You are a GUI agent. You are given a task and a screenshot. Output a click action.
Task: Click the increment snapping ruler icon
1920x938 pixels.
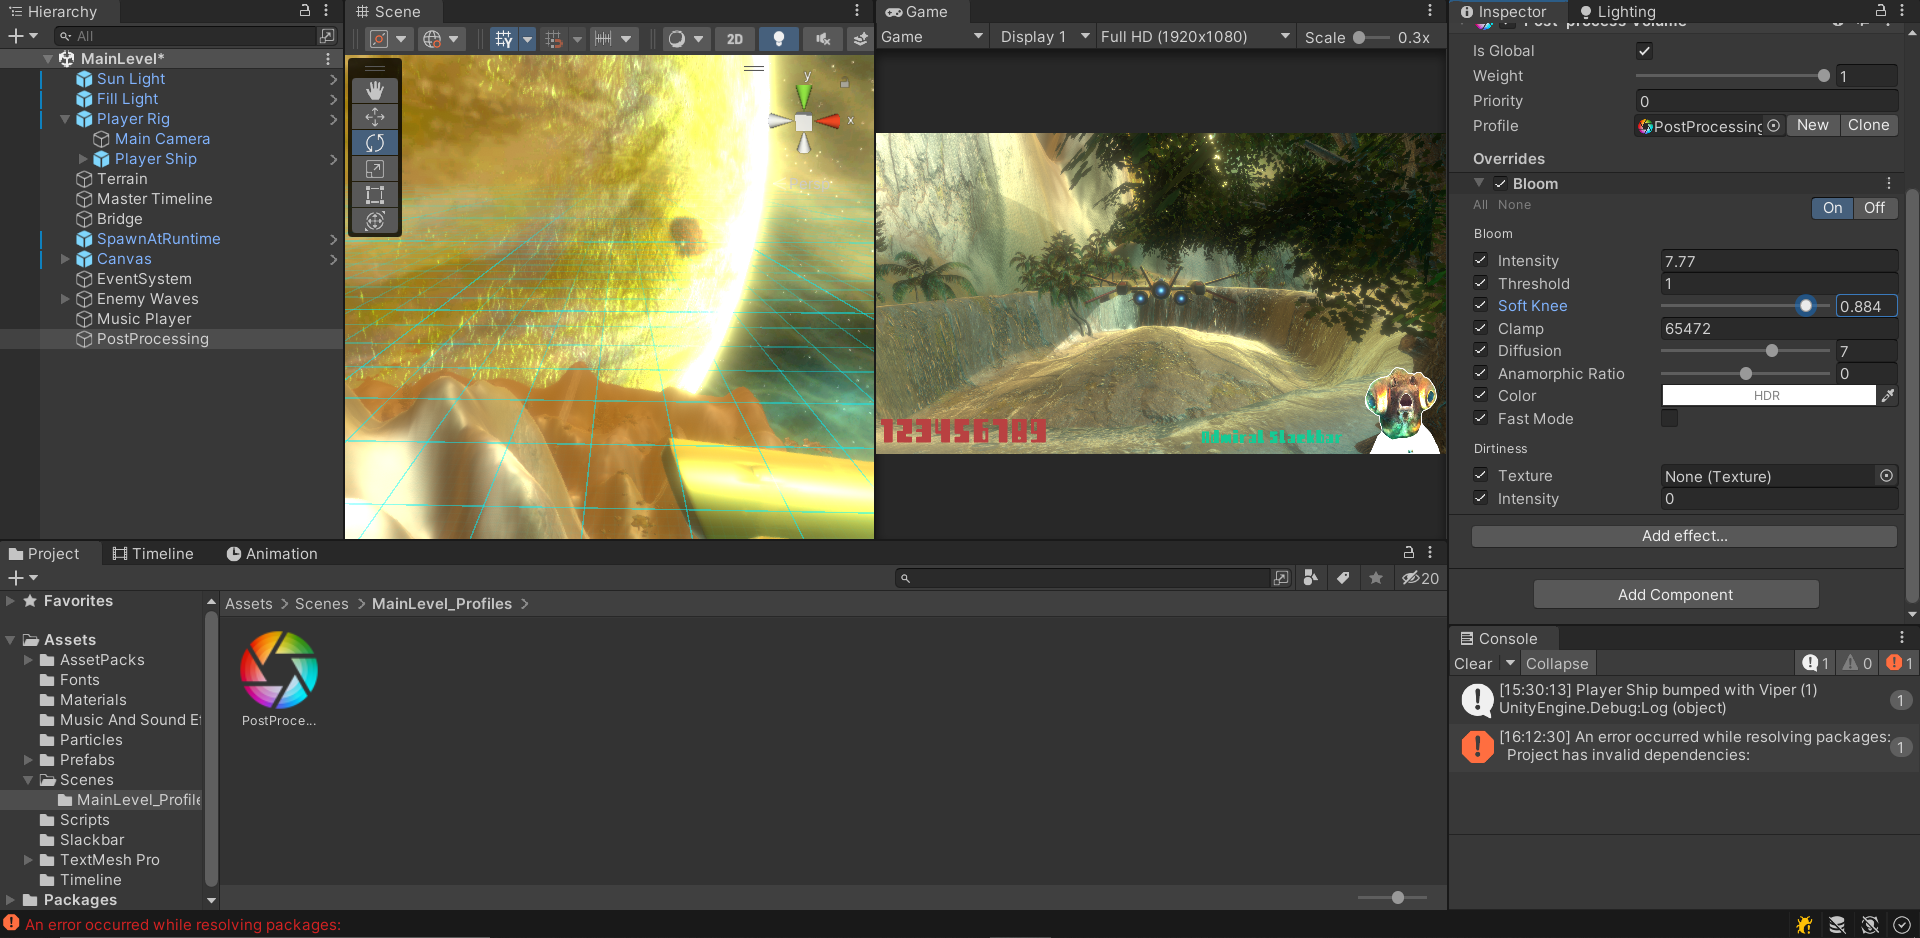tap(603, 38)
